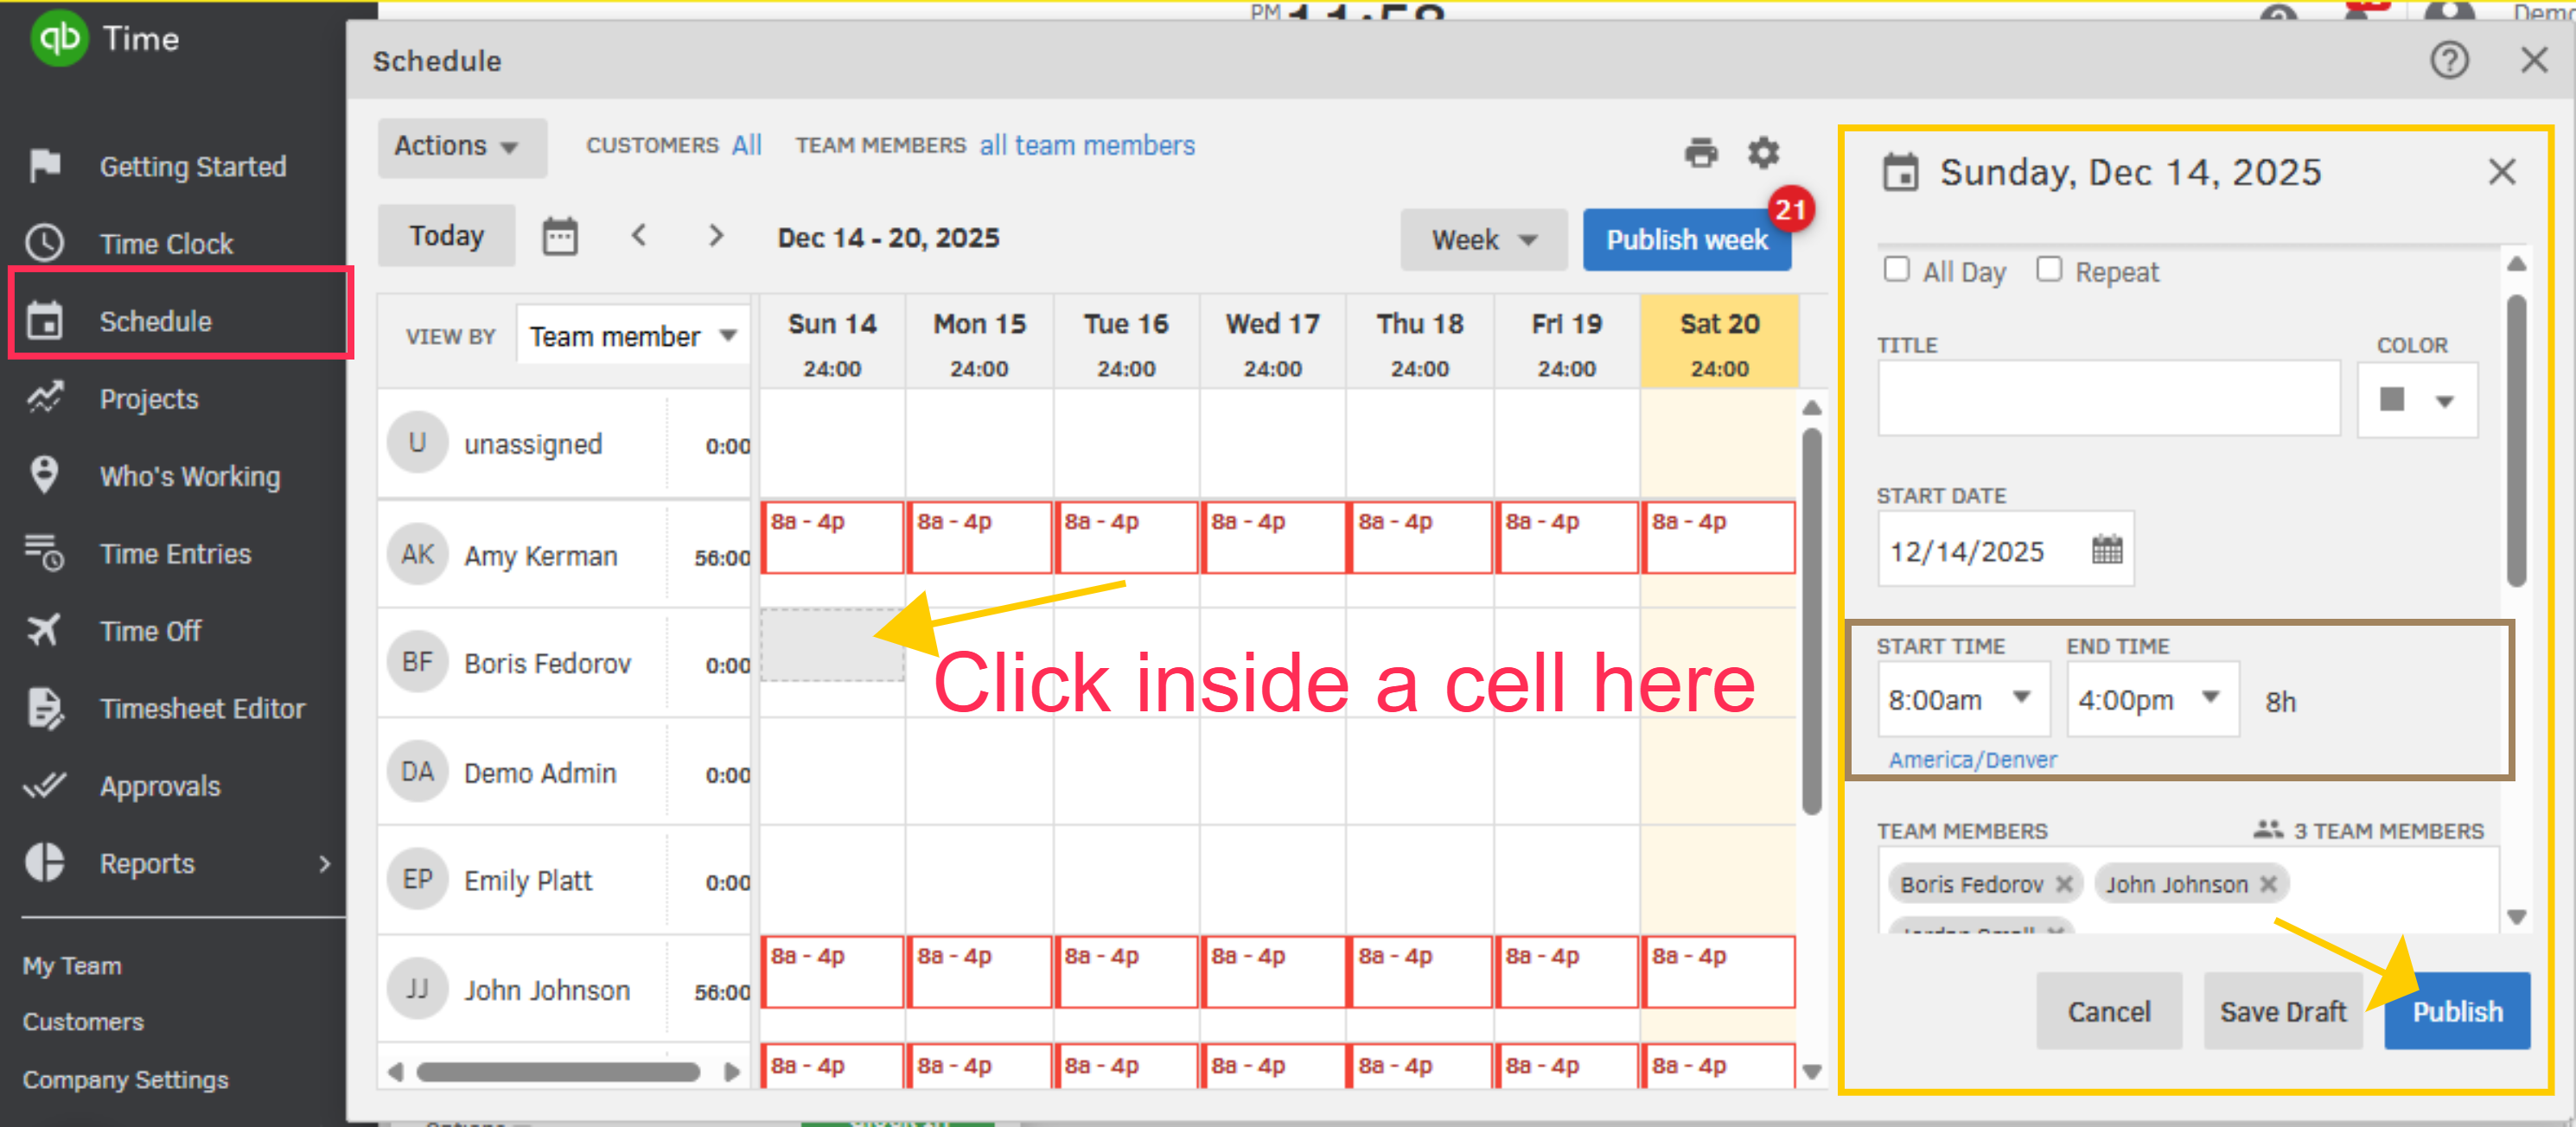Enable the All Day checkbox
The width and height of the screenshot is (2576, 1127).
click(x=1896, y=270)
